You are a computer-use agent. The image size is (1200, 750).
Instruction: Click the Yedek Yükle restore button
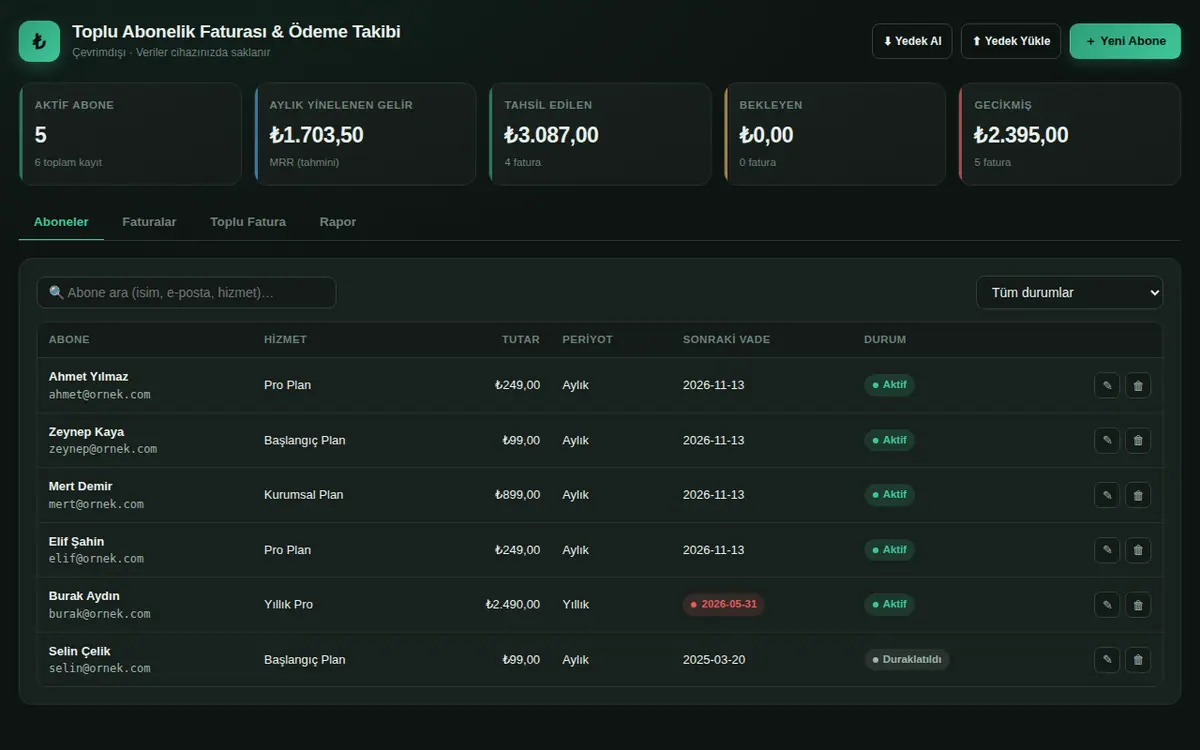tap(1011, 41)
